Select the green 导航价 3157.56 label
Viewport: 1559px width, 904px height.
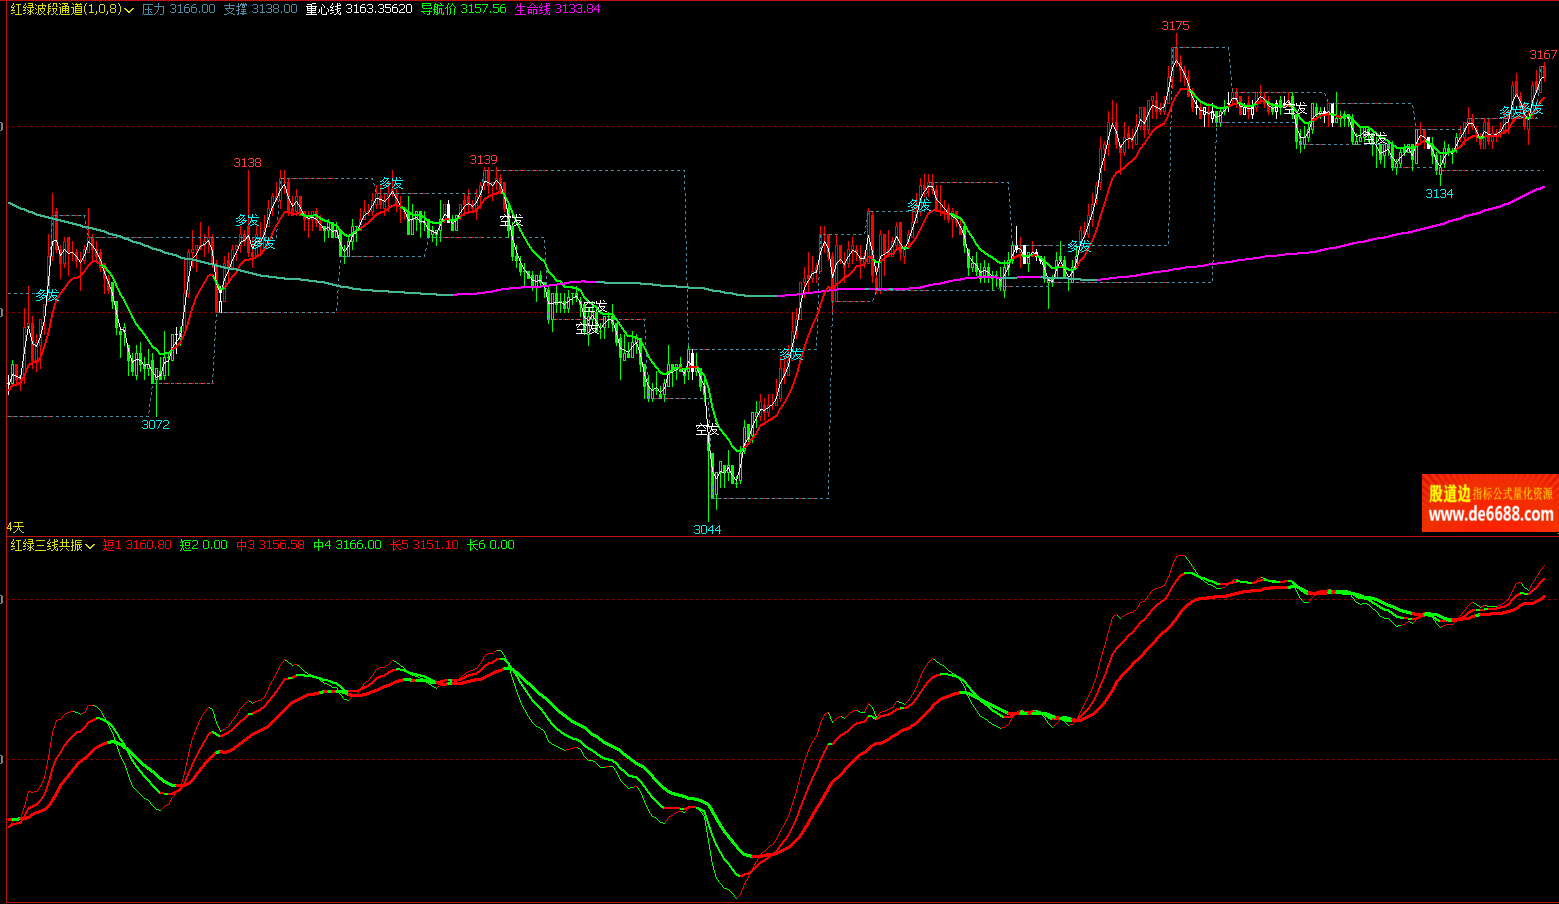[463, 9]
